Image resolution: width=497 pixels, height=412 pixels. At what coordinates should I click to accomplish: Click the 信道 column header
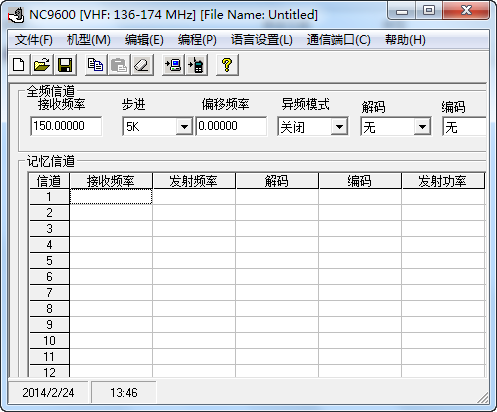(49, 181)
